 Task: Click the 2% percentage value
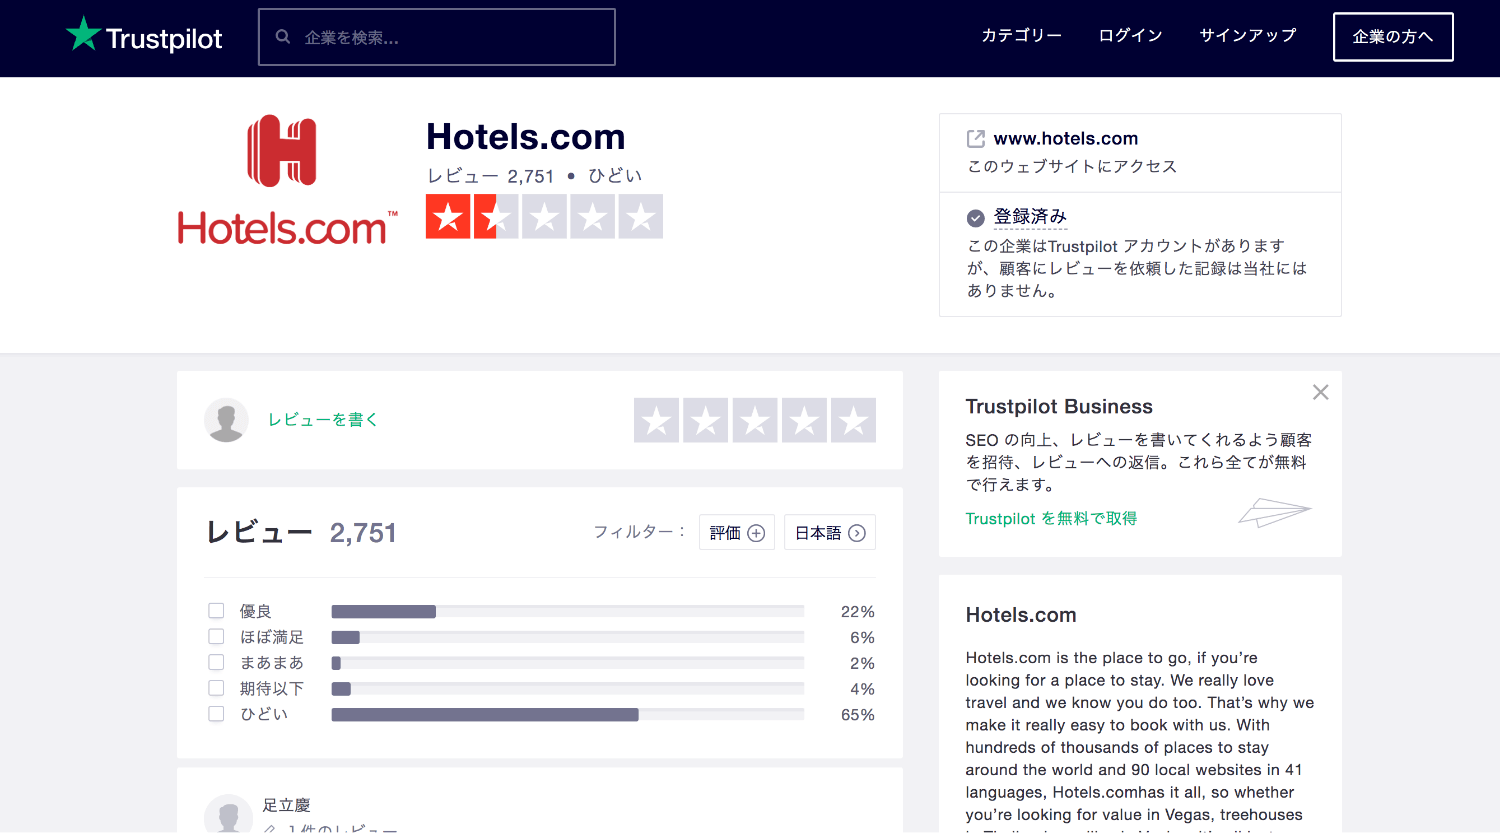(x=863, y=663)
